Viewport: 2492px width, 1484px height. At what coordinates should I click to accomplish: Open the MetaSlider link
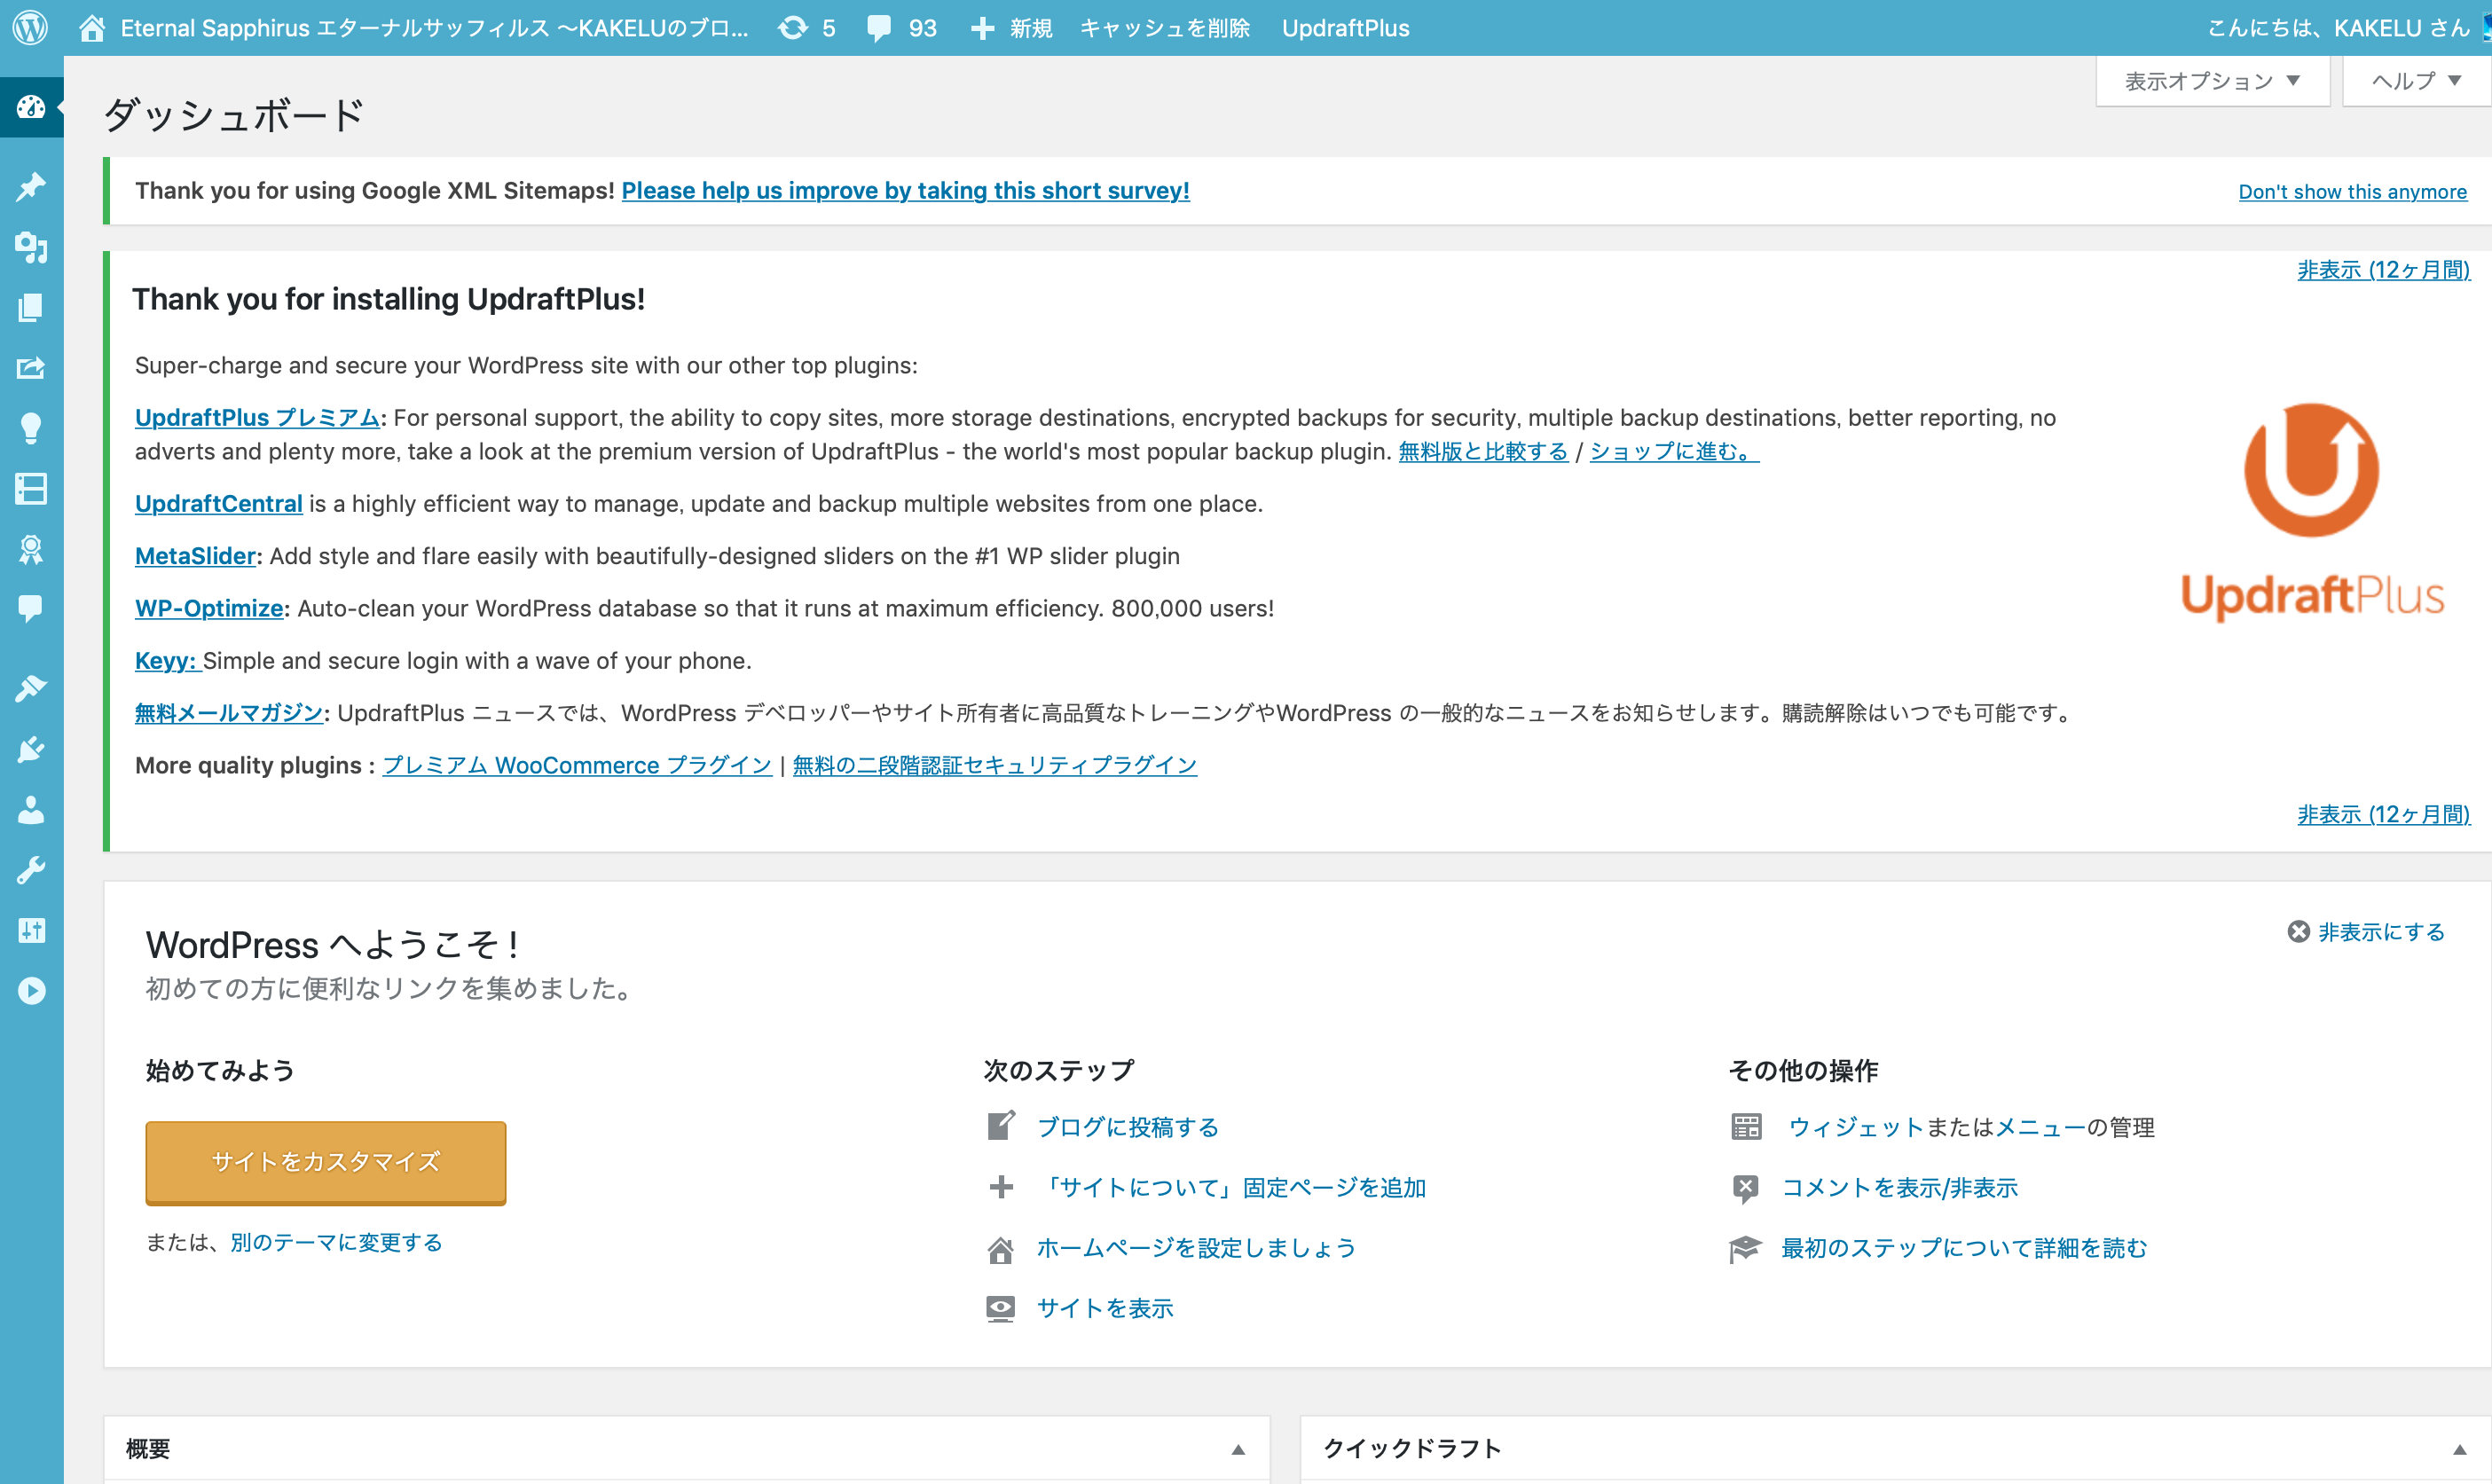click(x=195, y=556)
